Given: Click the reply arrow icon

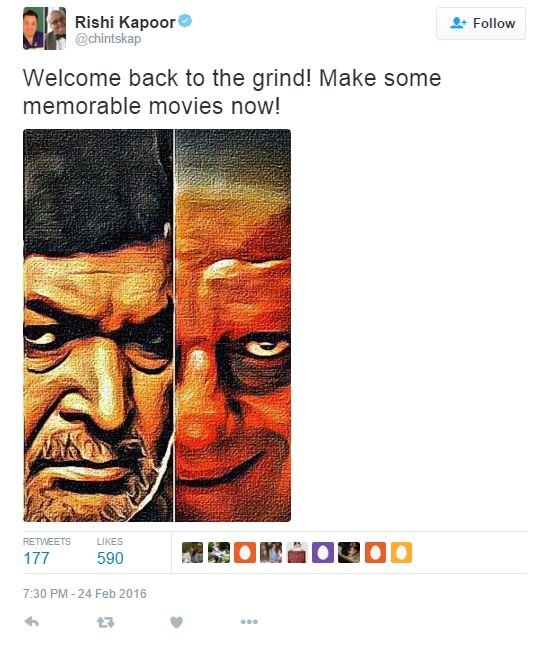Looking at the screenshot, I should (x=32, y=622).
